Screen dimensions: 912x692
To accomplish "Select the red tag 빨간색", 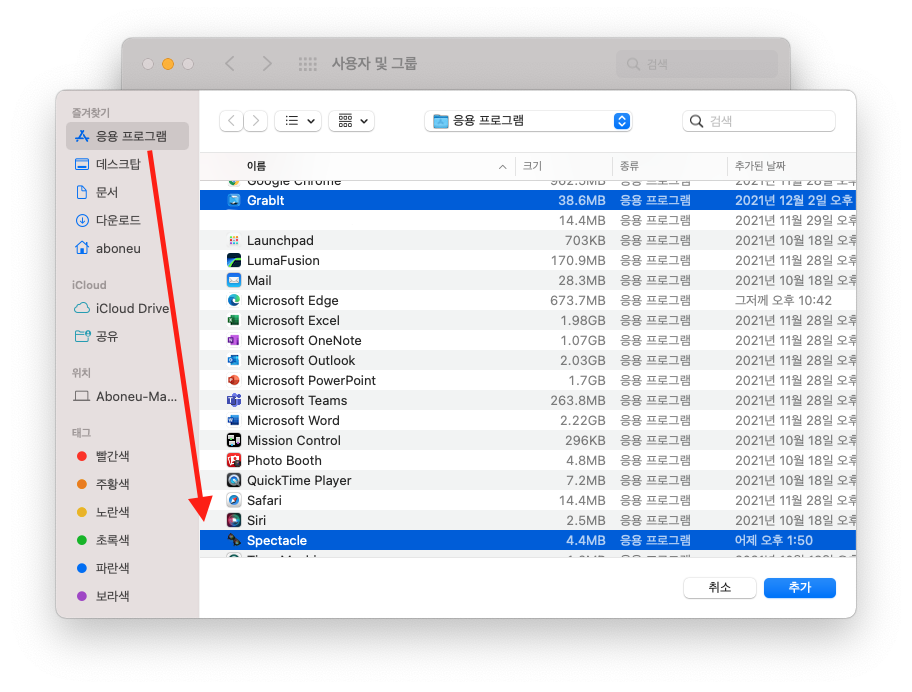I will click(x=102, y=456).
